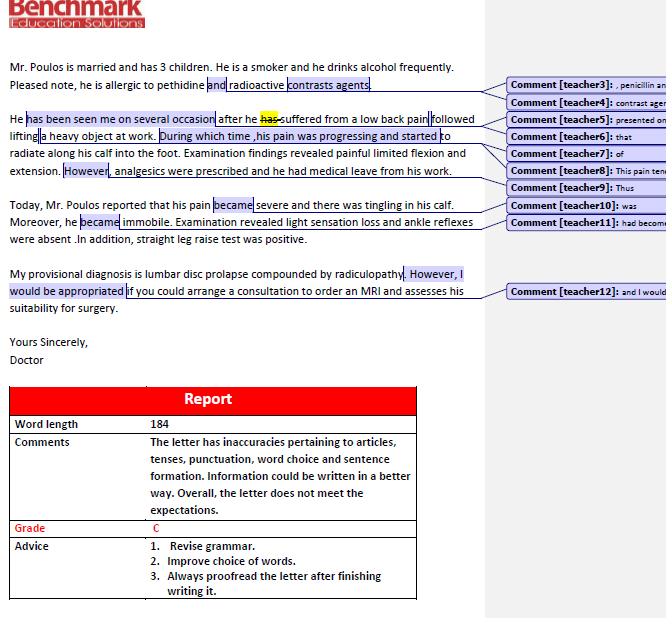
Task: Click the closing 'Yours Sincerely,'
Action: (x=49, y=342)
